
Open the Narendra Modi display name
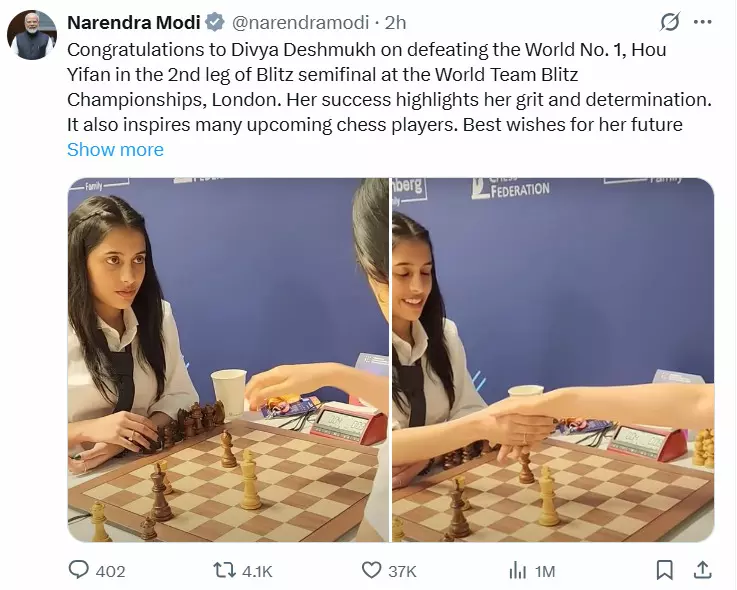pyautogui.click(x=134, y=22)
